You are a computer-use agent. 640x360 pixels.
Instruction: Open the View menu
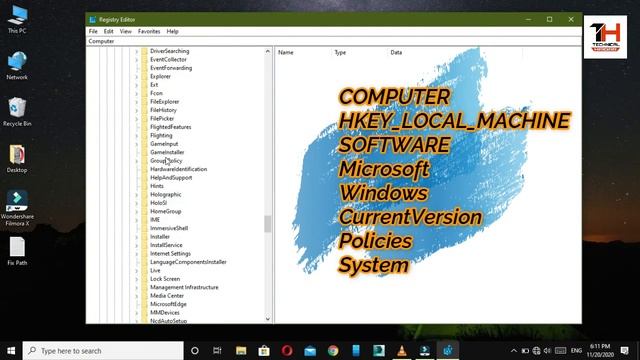tap(125, 31)
